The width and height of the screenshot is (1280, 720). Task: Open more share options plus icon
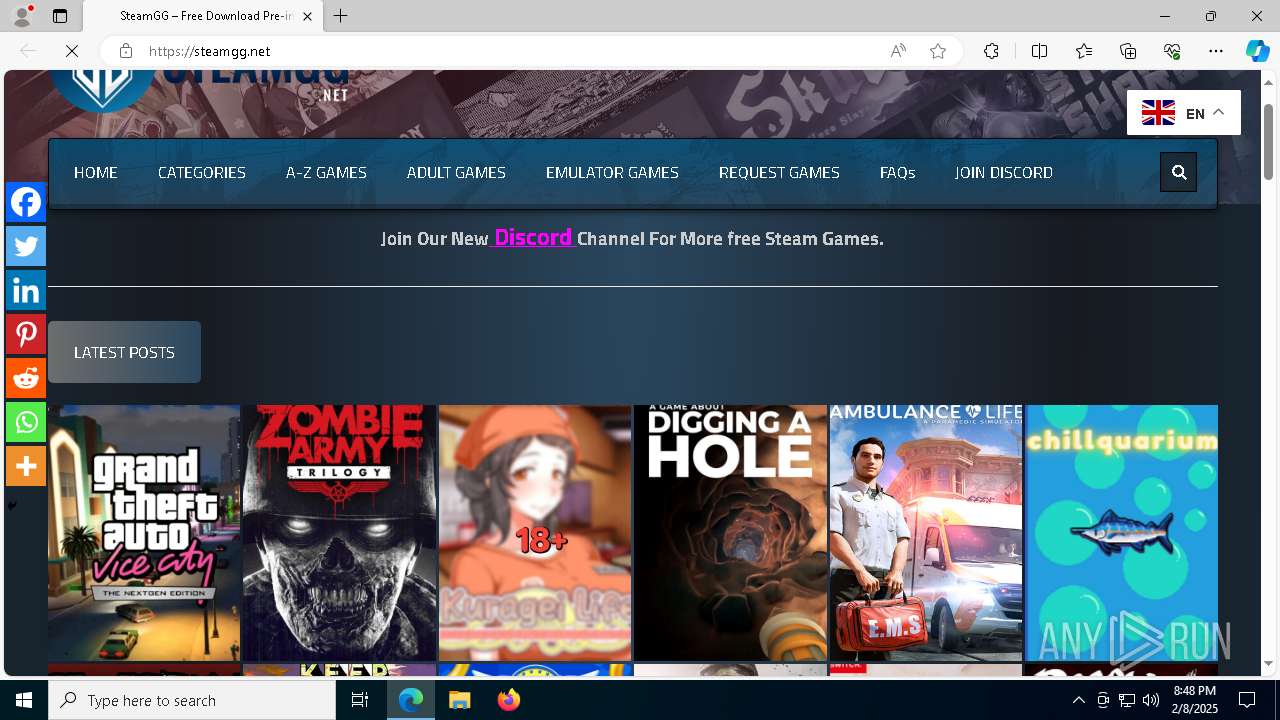coord(26,466)
